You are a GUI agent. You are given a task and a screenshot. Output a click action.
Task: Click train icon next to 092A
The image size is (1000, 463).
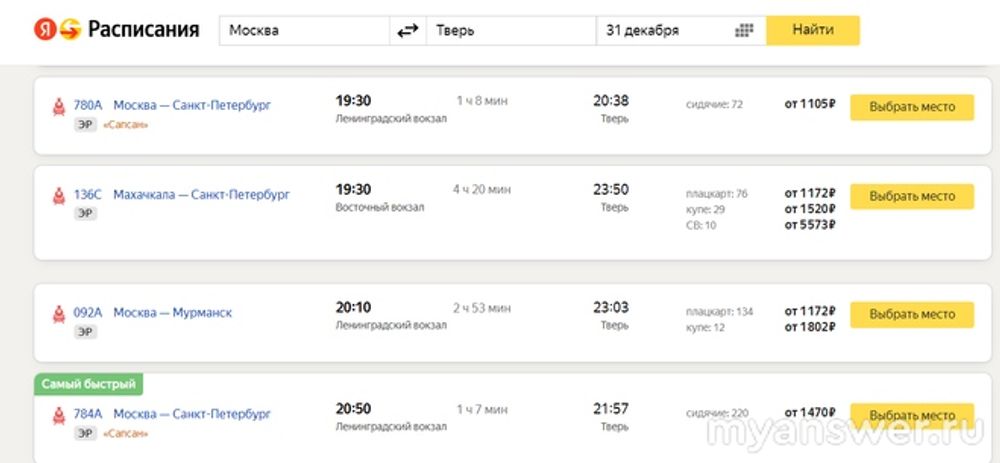coord(58,314)
